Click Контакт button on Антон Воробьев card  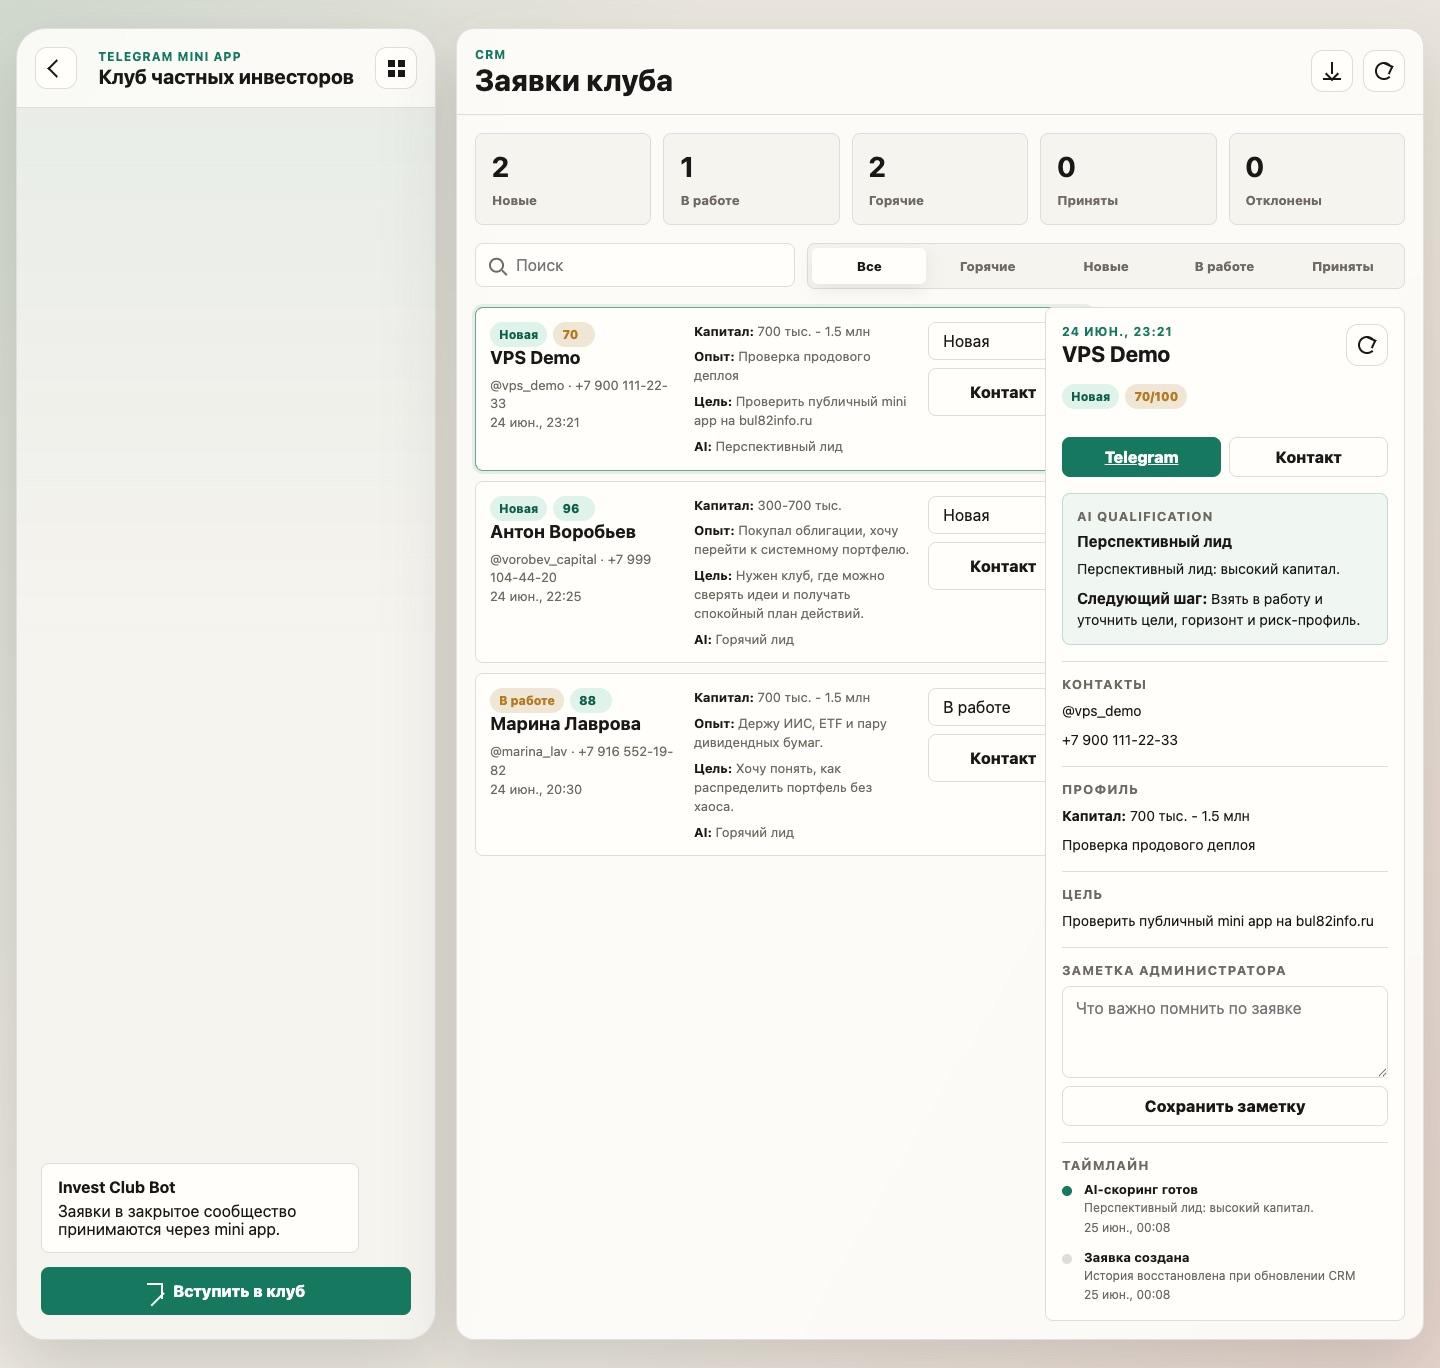coord(987,566)
